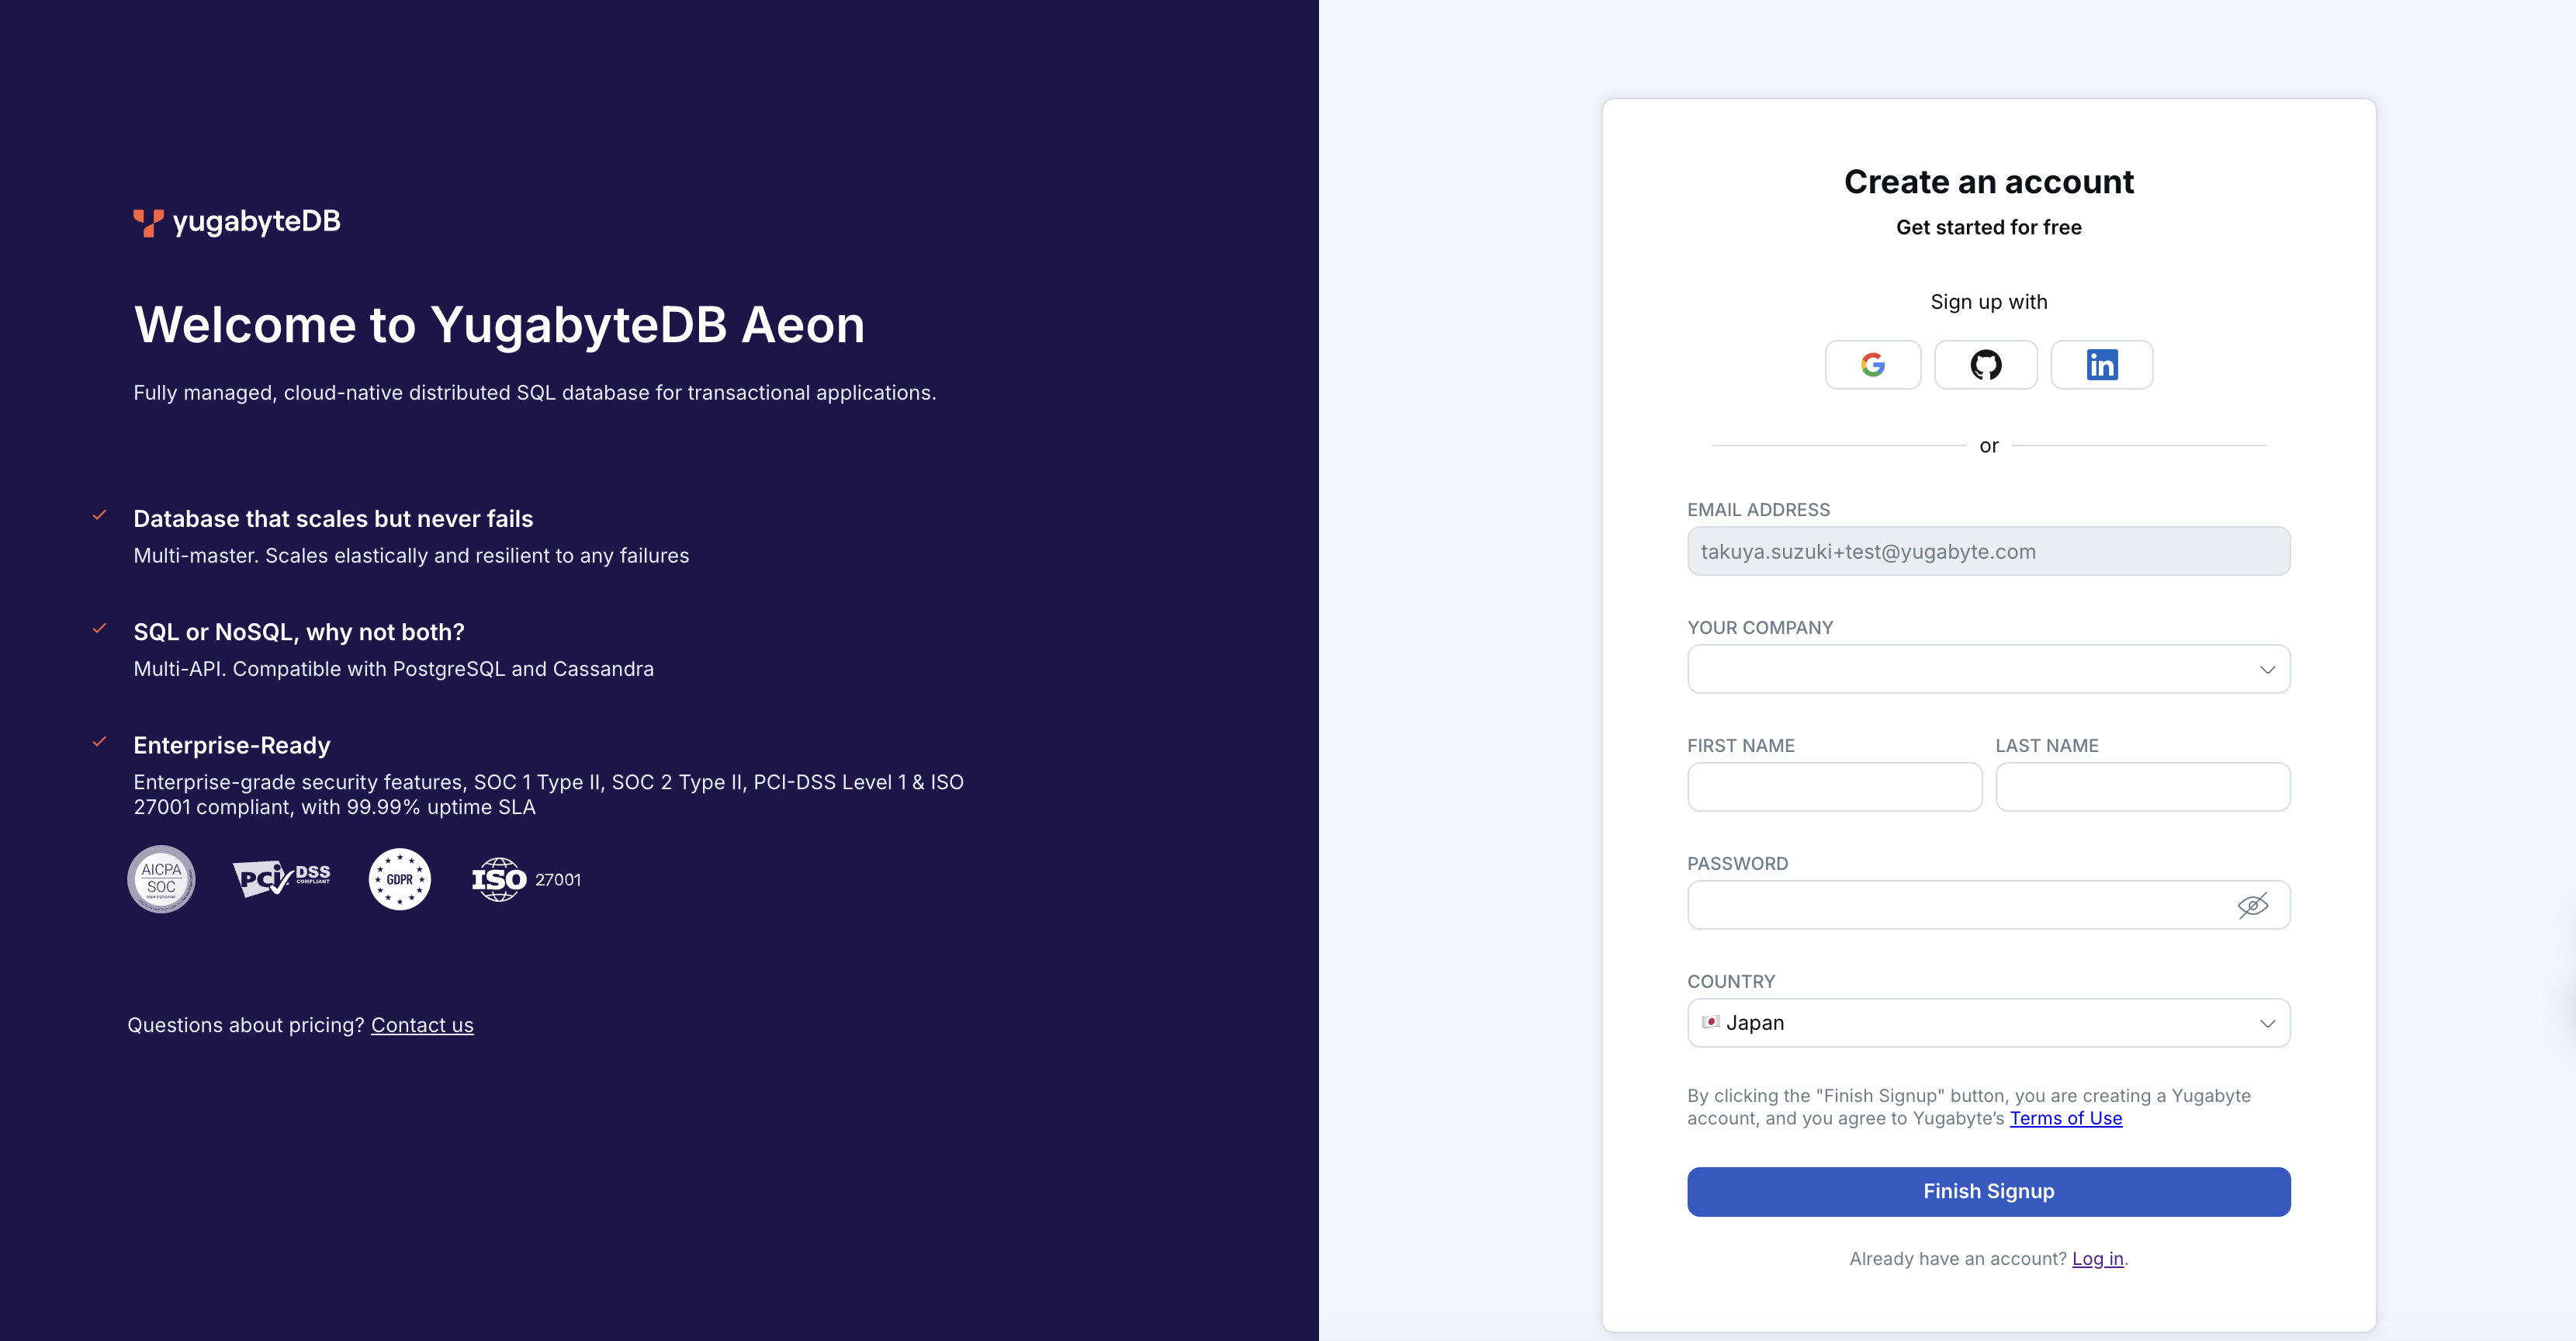Follow the Log in link
The image size is (2576, 1341).
click(2097, 1258)
